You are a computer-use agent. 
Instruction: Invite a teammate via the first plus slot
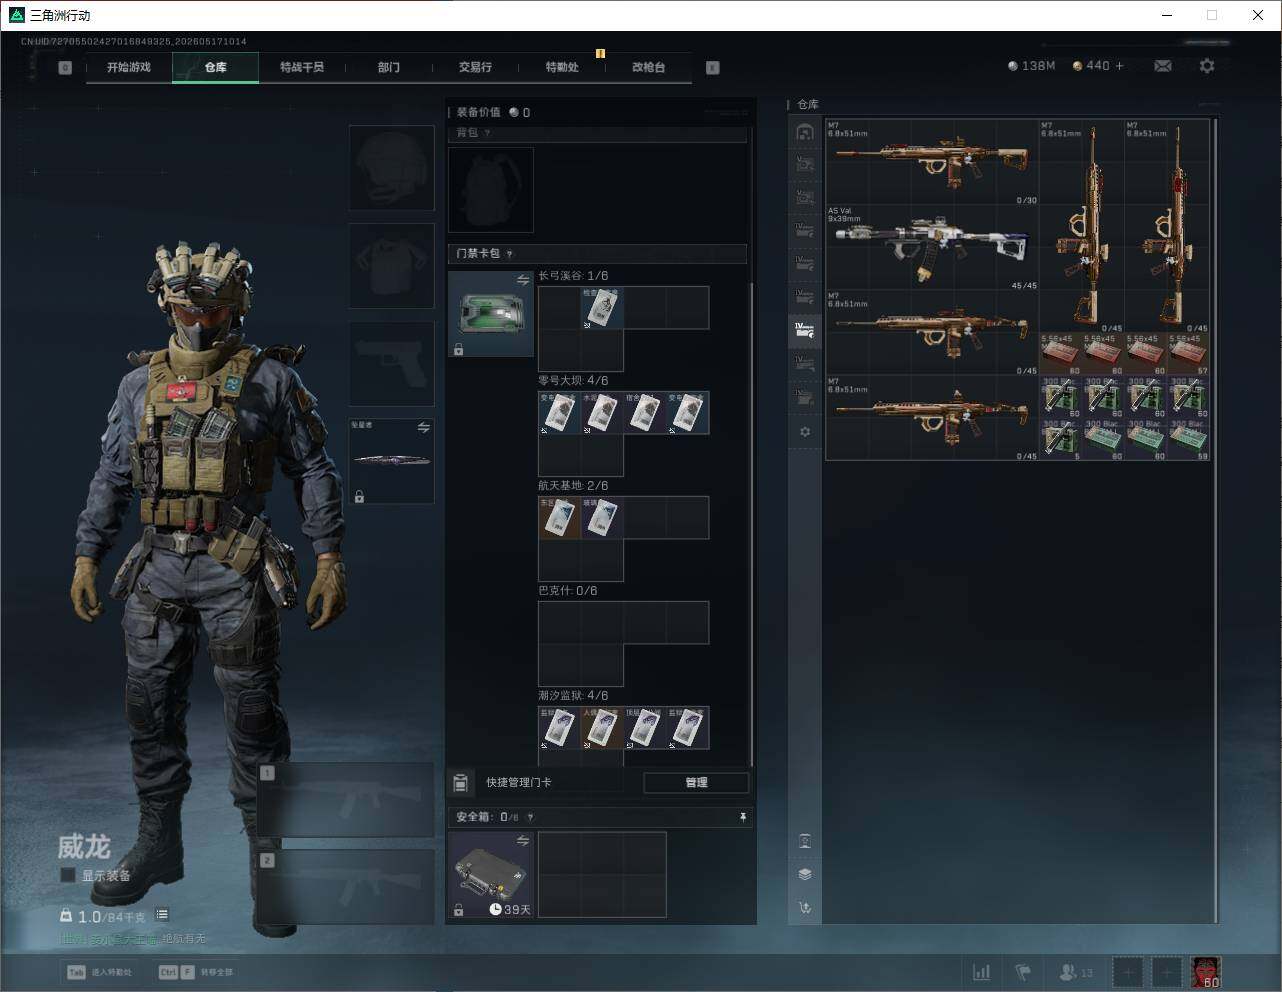pos(1127,972)
